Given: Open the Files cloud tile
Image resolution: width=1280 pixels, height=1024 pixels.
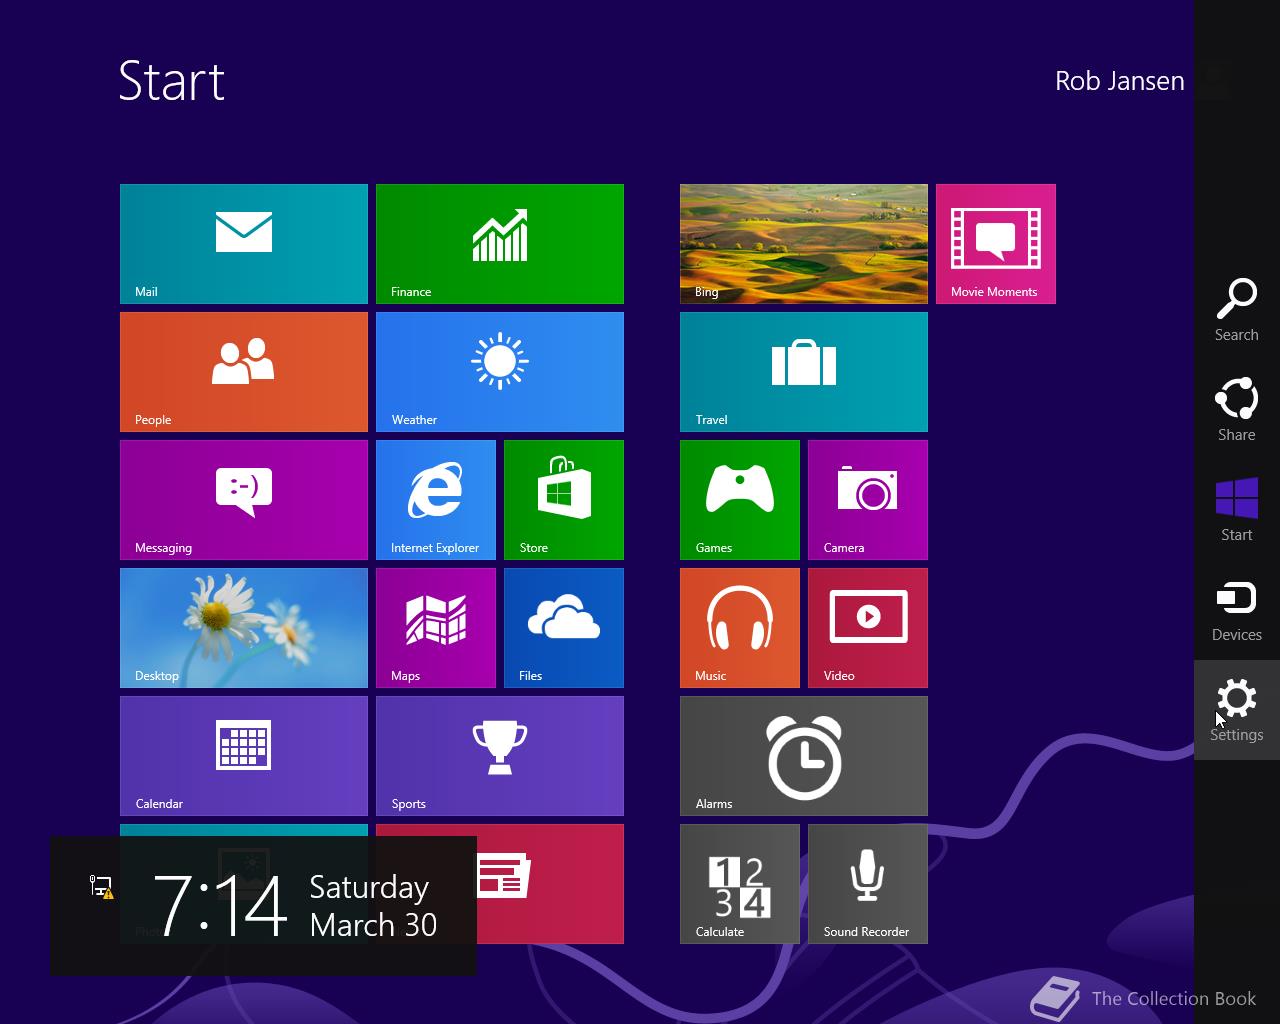Looking at the screenshot, I should click(564, 628).
